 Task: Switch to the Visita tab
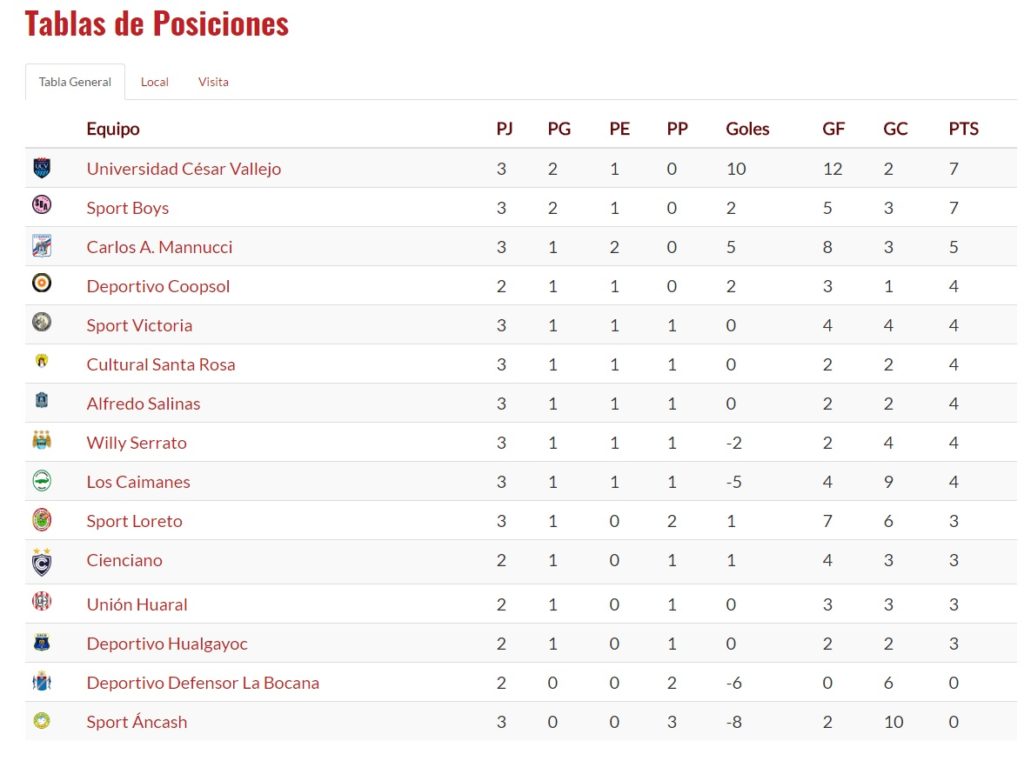pos(213,82)
